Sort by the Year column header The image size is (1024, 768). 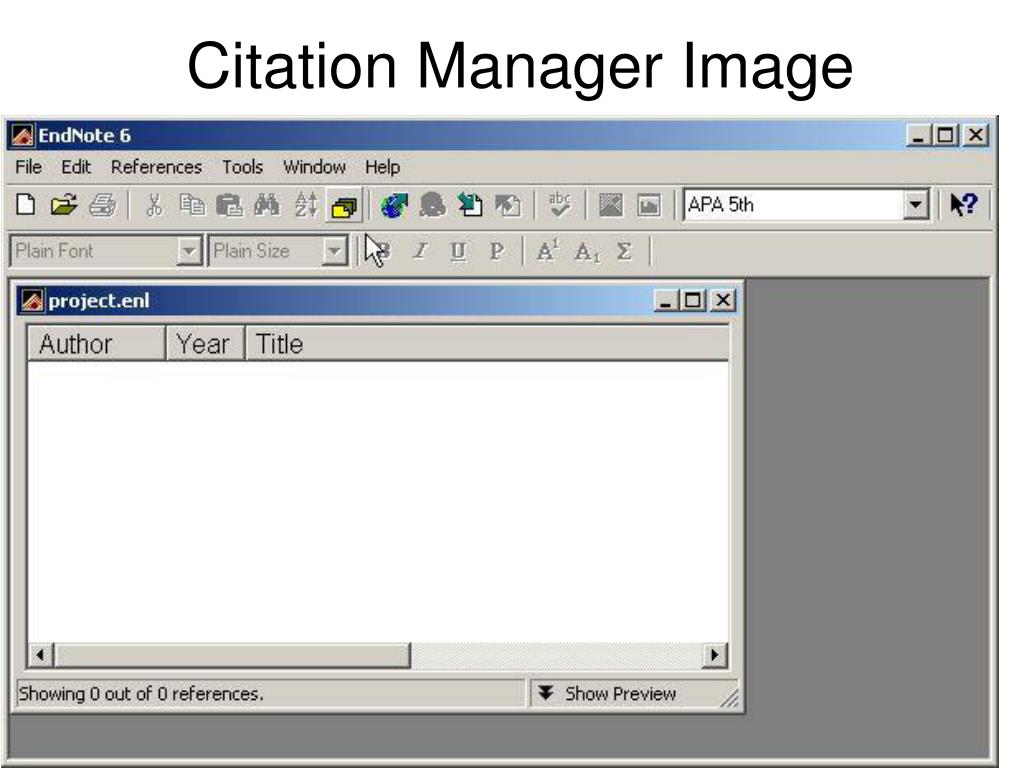tap(205, 344)
